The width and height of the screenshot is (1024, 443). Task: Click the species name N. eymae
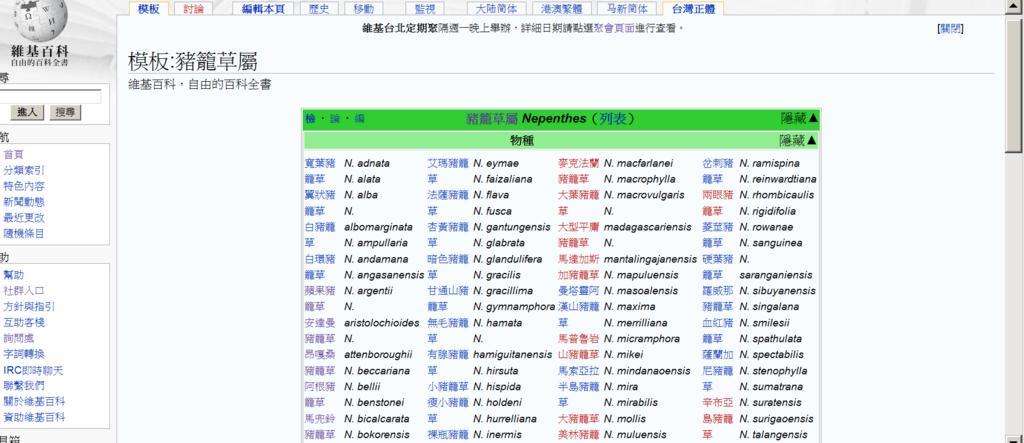[496, 163]
